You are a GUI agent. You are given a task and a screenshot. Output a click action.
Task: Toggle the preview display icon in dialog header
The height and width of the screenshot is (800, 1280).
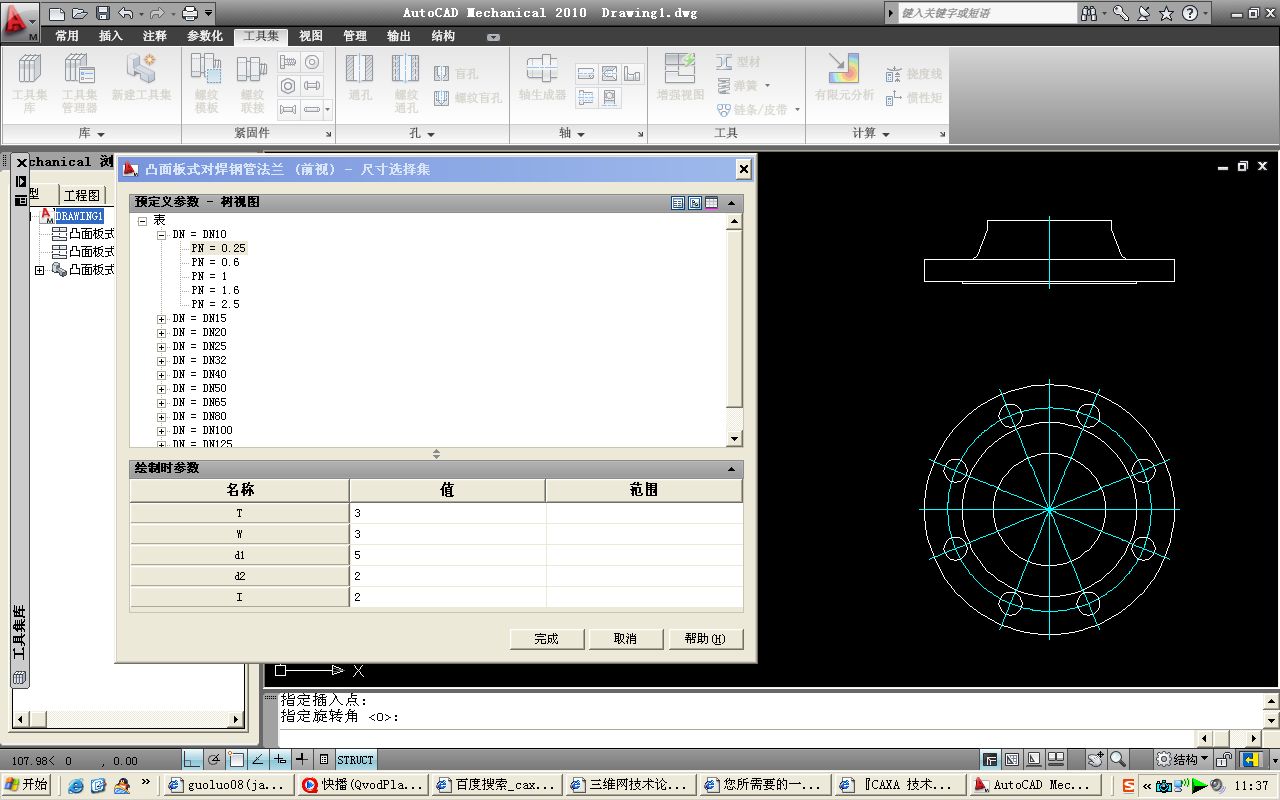(x=694, y=203)
